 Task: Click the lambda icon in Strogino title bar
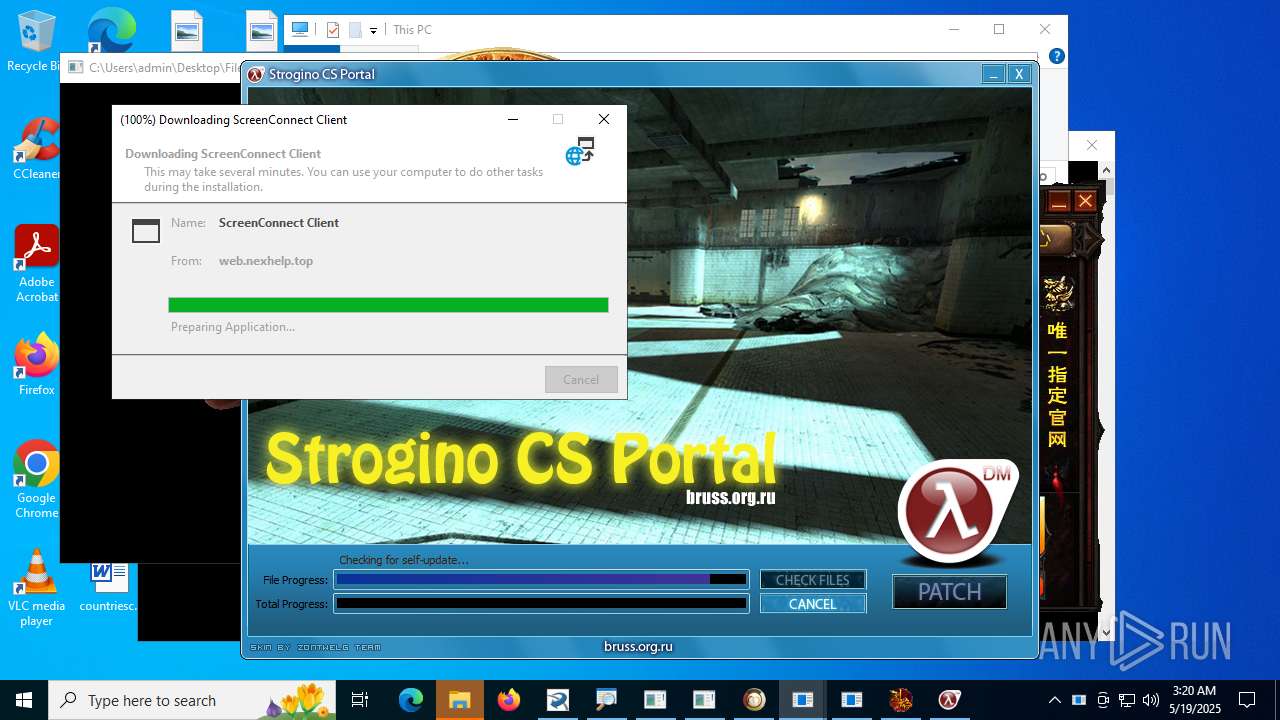(256, 74)
